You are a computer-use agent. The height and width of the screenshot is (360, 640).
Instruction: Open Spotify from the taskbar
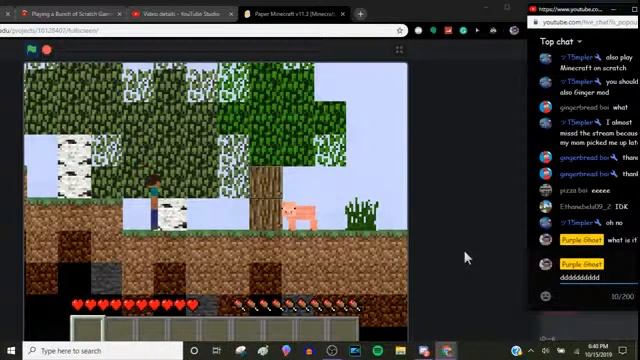point(378,351)
